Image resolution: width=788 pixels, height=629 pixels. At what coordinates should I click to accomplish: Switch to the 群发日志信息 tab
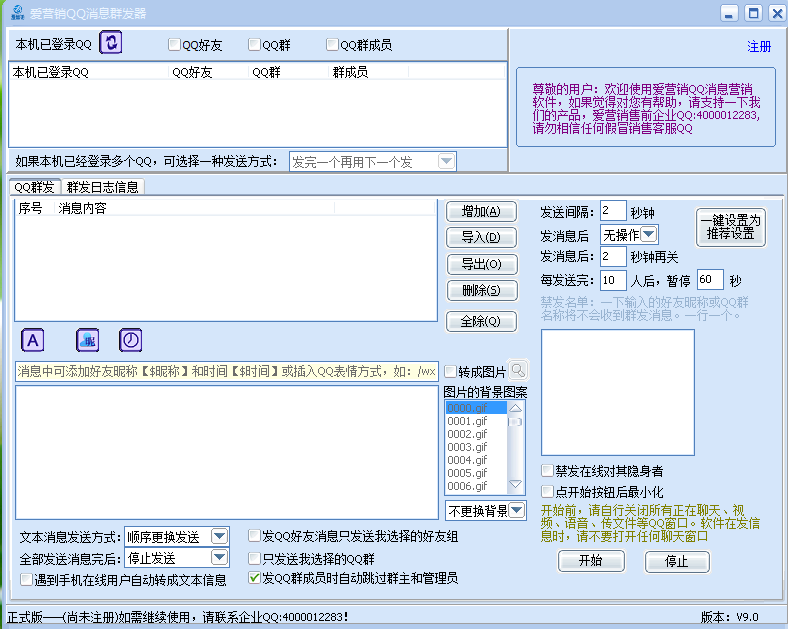[x=103, y=187]
